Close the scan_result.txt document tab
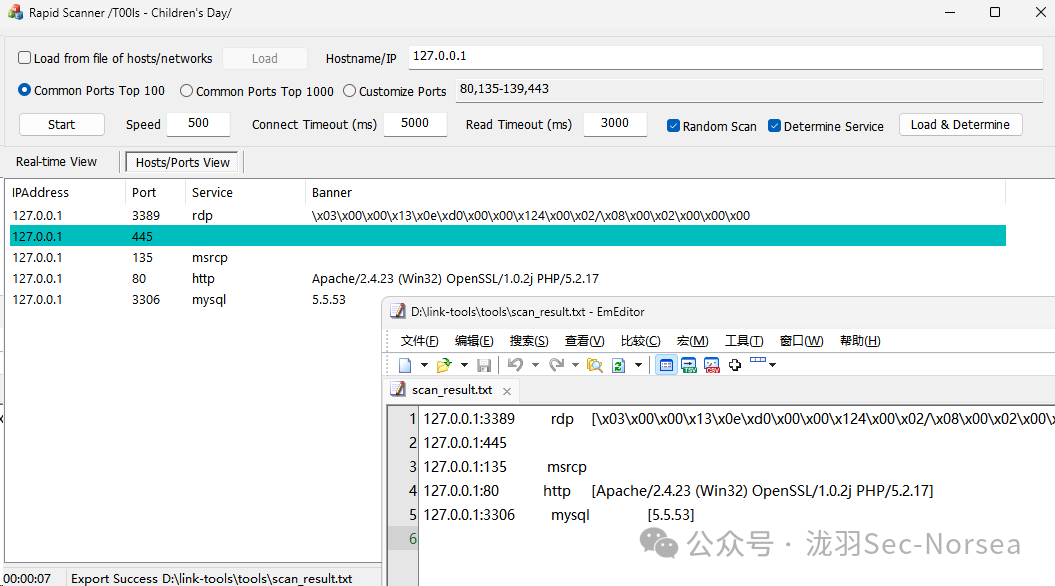Viewport: 1055px width, 586px height. 507,391
